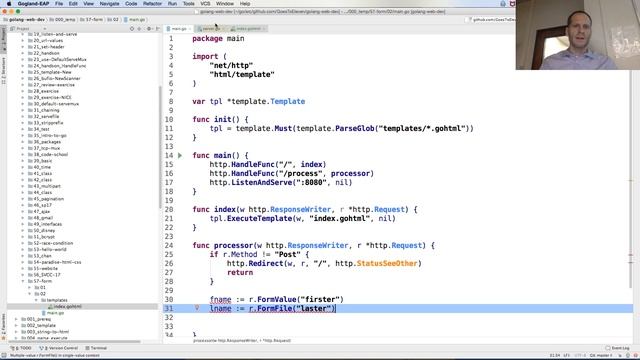Collapse the templates folder
Screen dimensions: 640x360
36,300
